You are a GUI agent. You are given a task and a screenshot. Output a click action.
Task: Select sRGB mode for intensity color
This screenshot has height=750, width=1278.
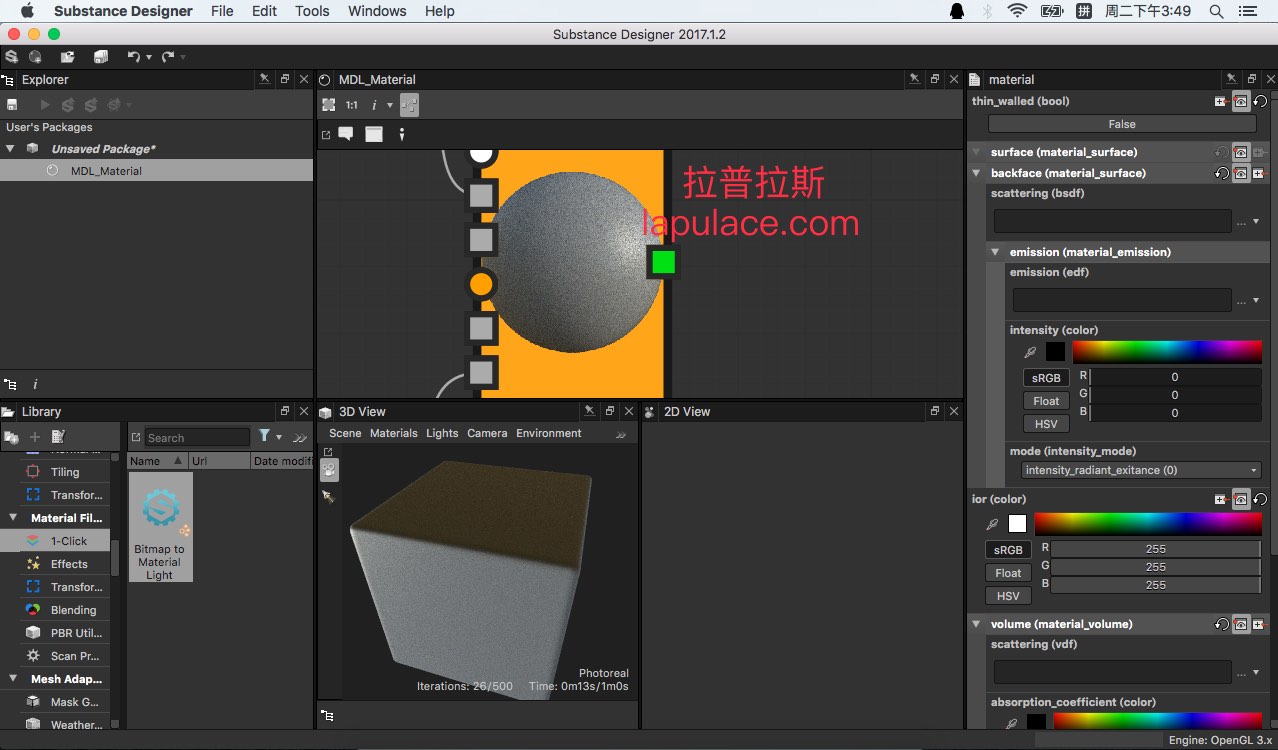click(x=1046, y=378)
